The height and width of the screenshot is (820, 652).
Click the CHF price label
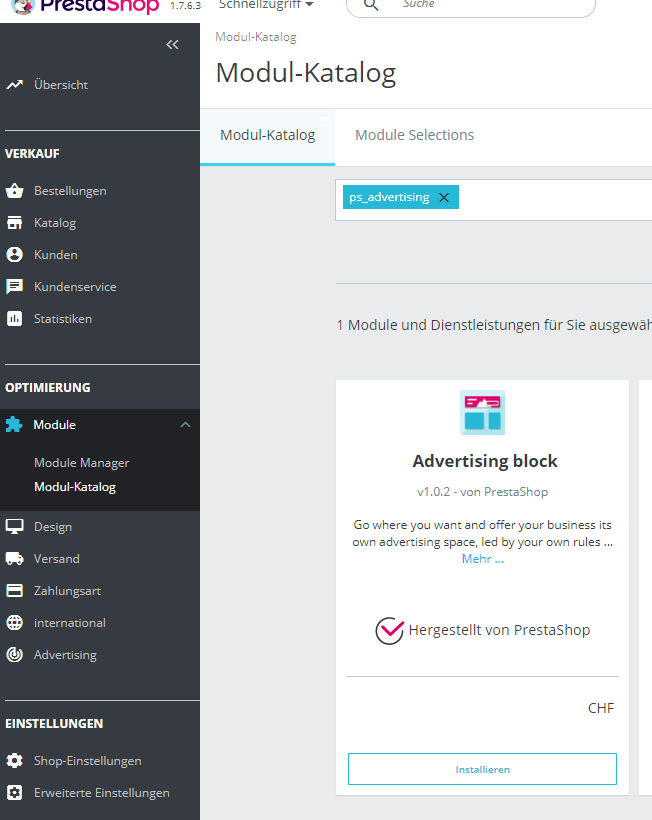point(601,708)
